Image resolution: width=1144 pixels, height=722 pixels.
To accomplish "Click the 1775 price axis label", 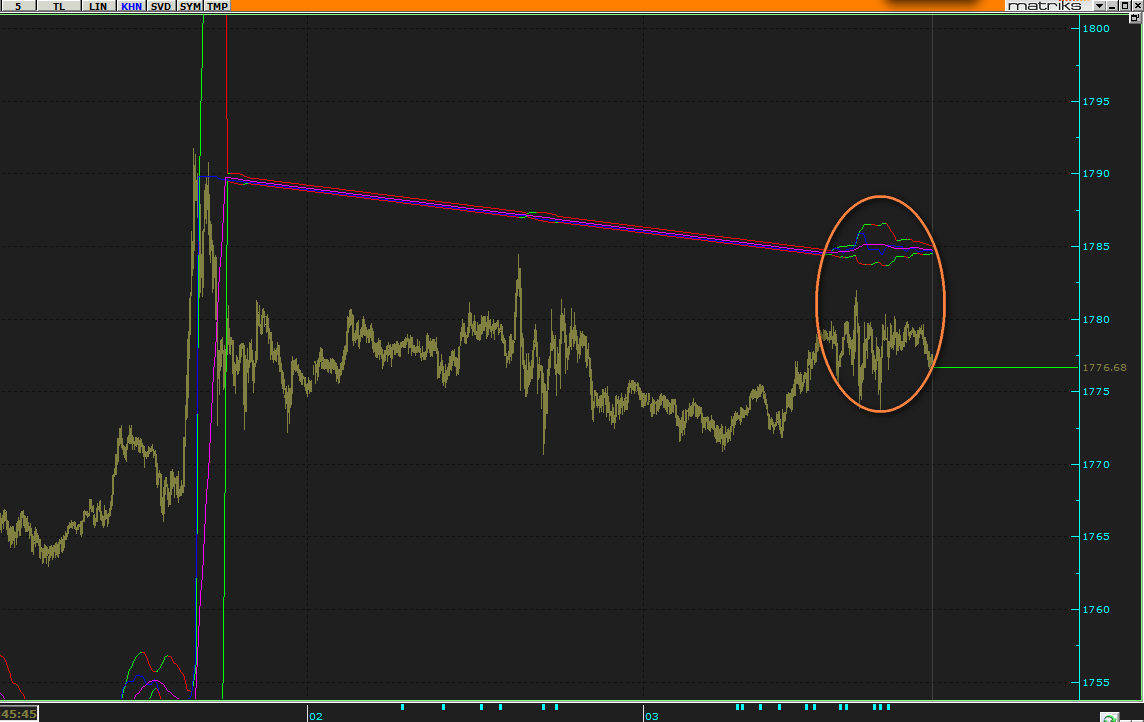I will (1096, 392).
